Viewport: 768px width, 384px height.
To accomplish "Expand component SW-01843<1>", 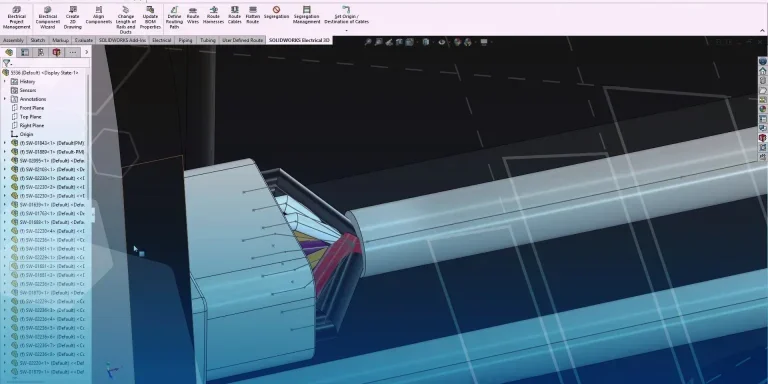I will point(5,143).
